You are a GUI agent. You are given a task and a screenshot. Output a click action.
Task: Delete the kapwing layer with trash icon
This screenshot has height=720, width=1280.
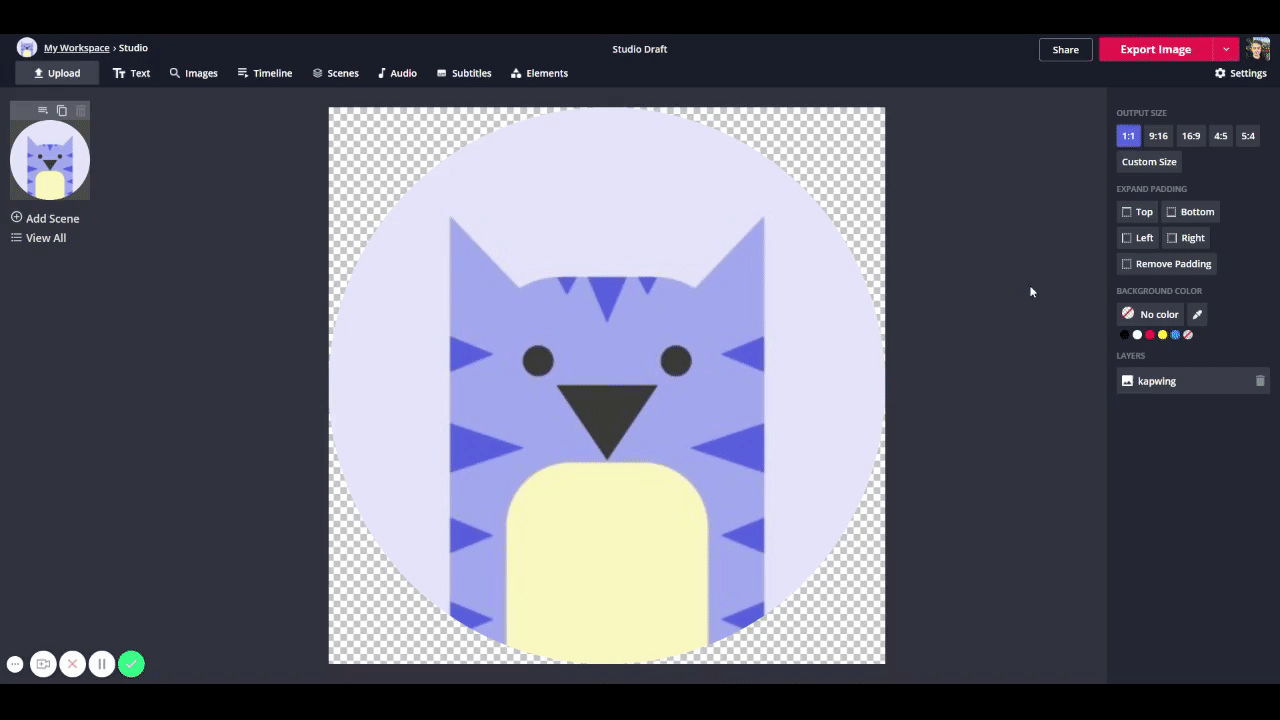click(x=1260, y=381)
